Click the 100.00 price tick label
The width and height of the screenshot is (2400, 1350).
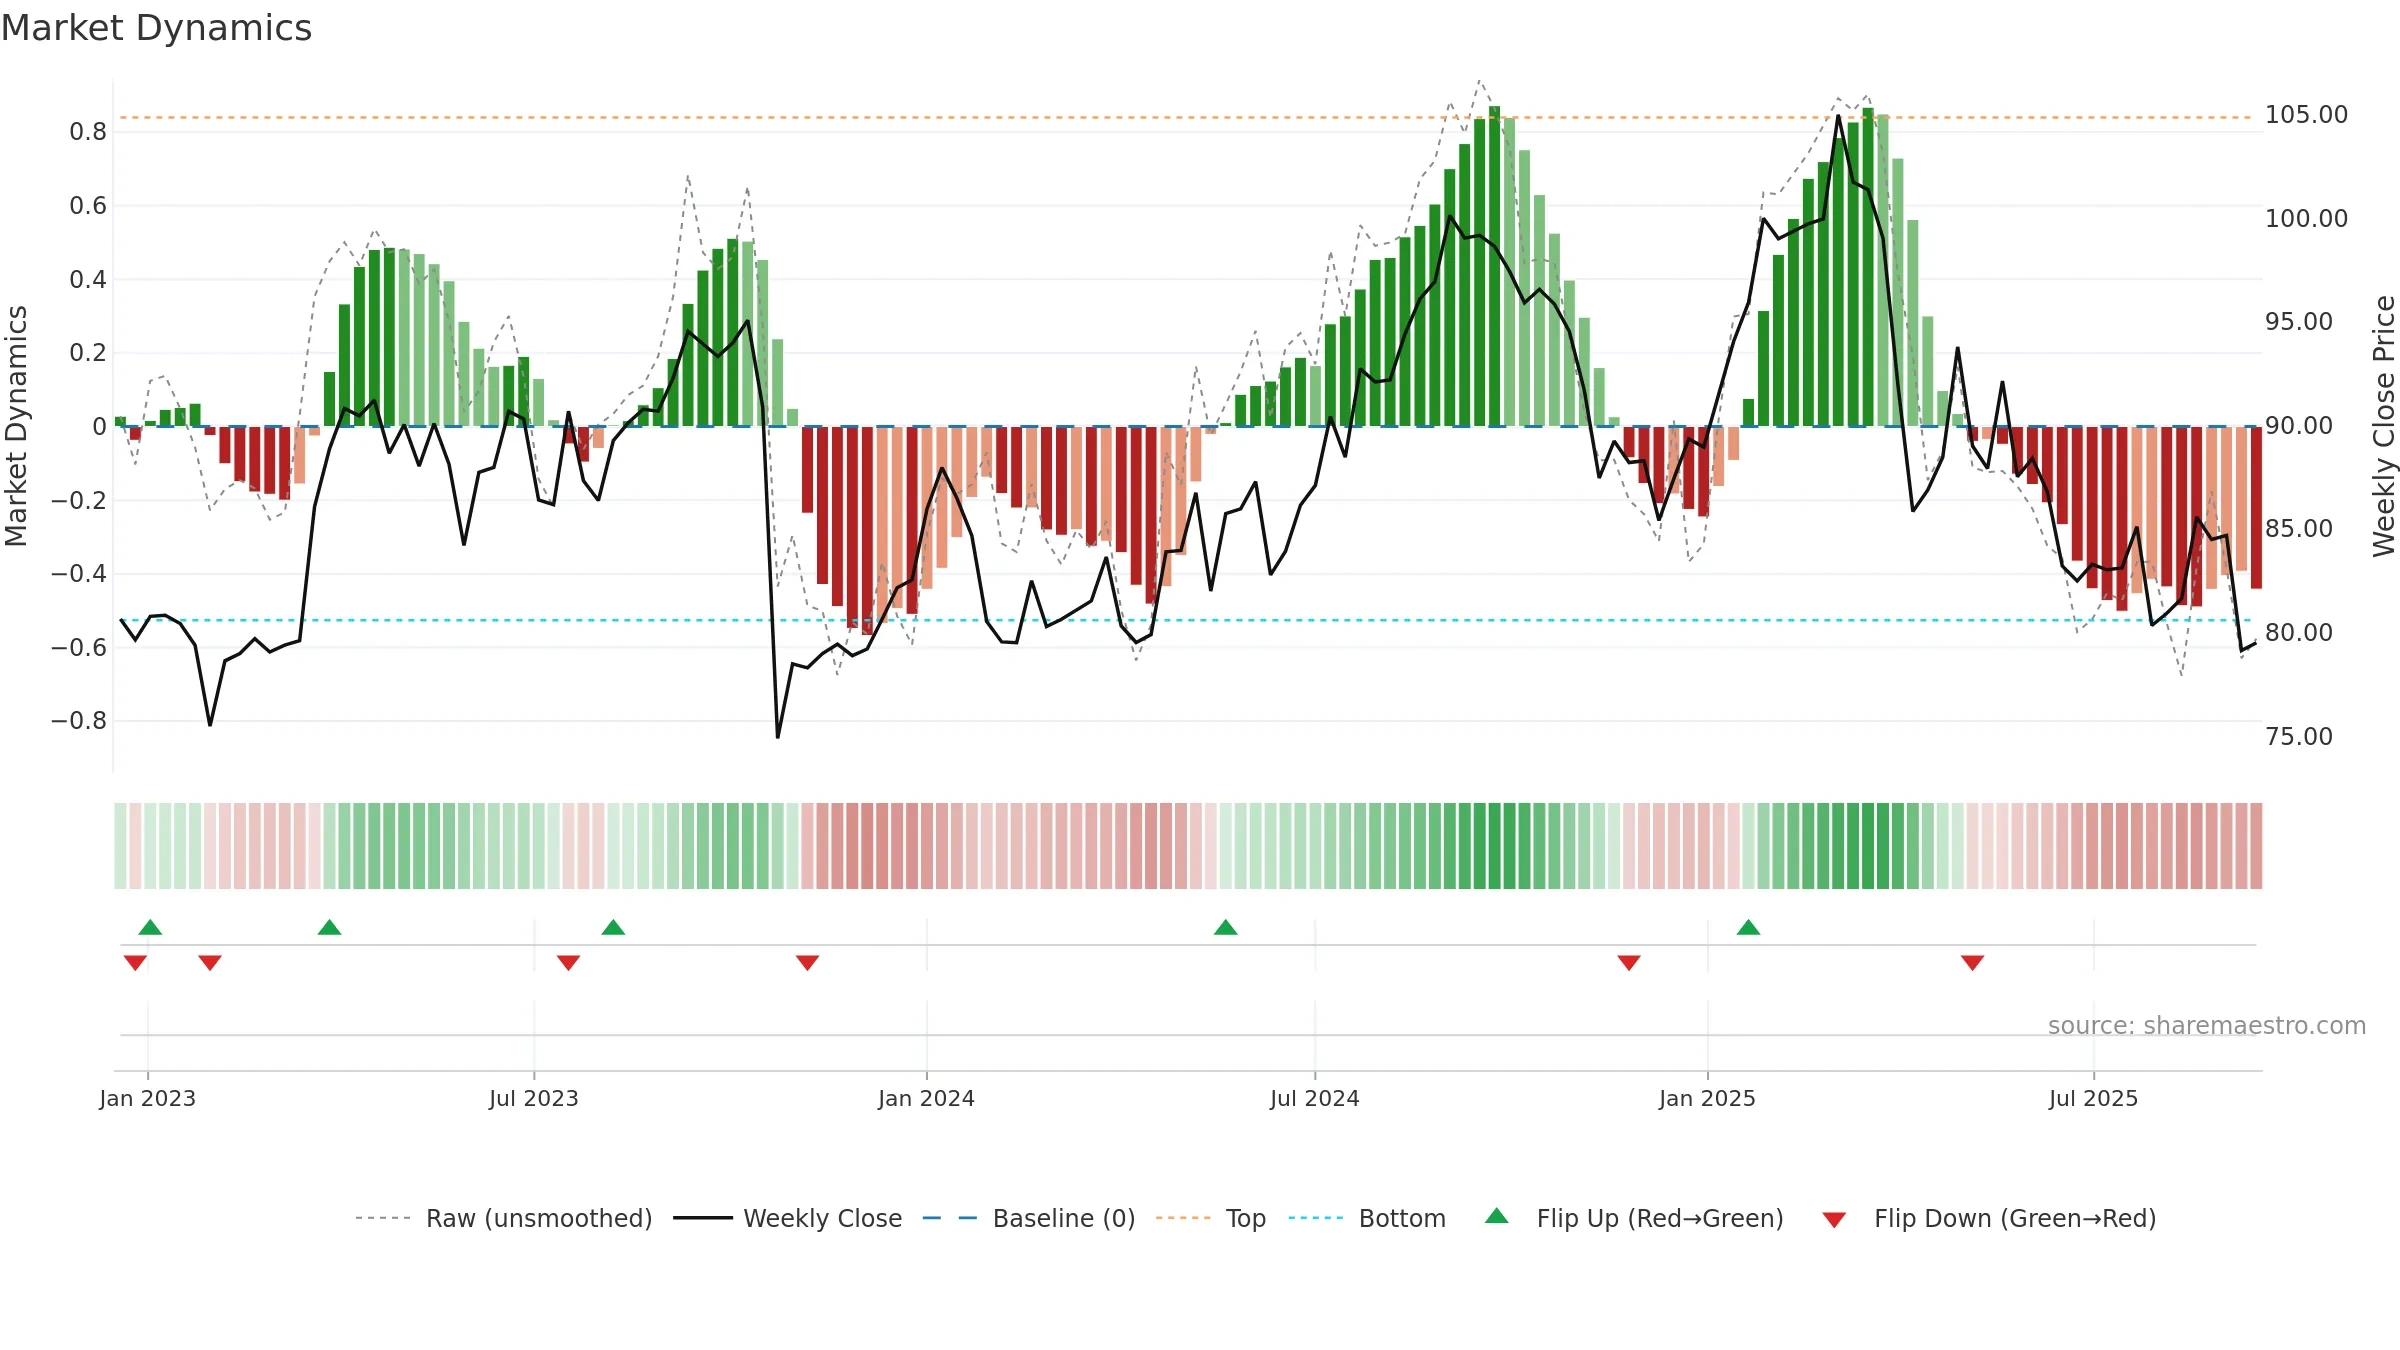[2307, 218]
